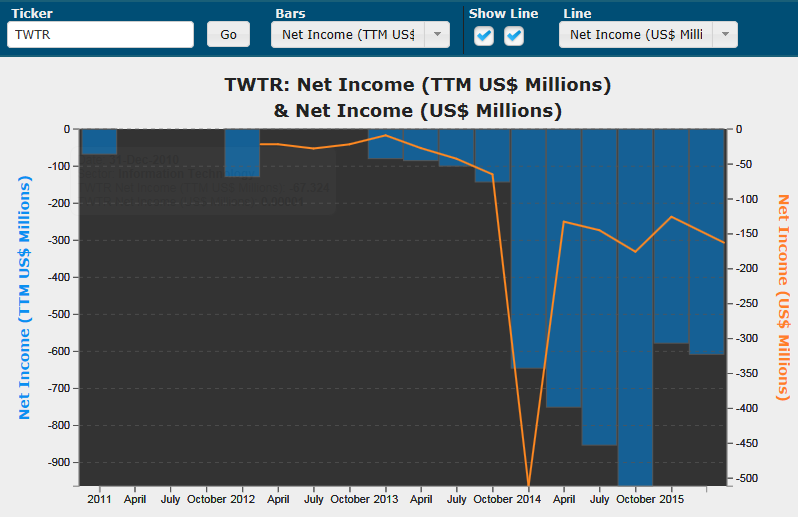The width and height of the screenshot is (798, 524).
Task: Click the chart title TWTR: Net Income
Action: click(418, 97)
